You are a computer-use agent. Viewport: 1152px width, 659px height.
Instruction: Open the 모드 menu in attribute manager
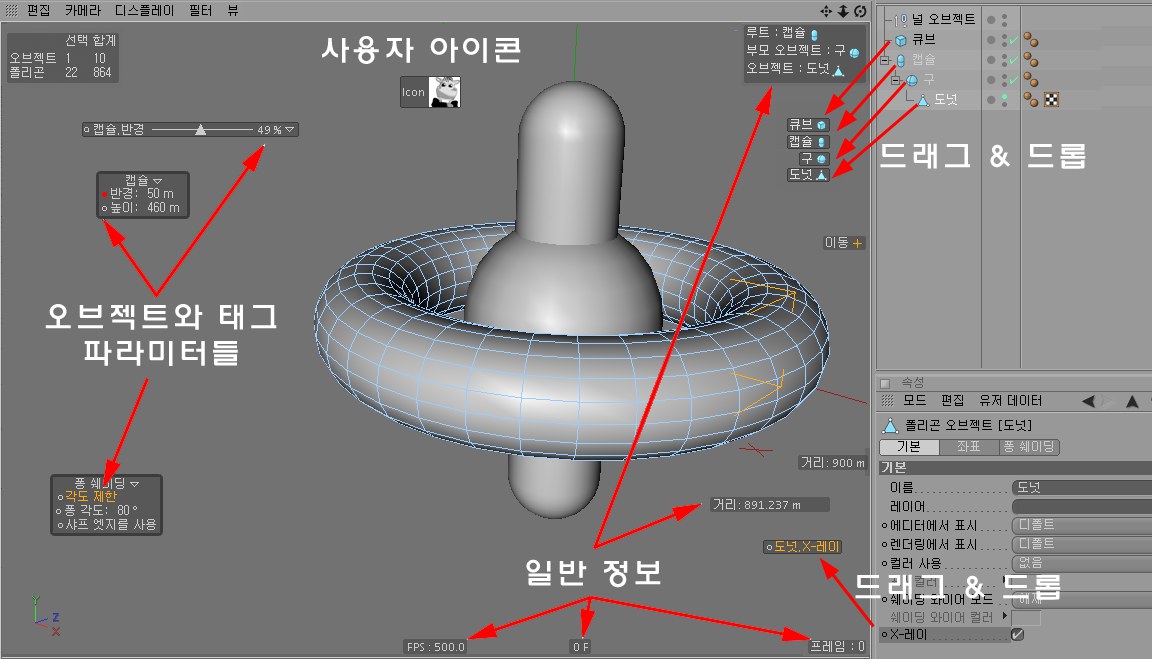[915, 401]
